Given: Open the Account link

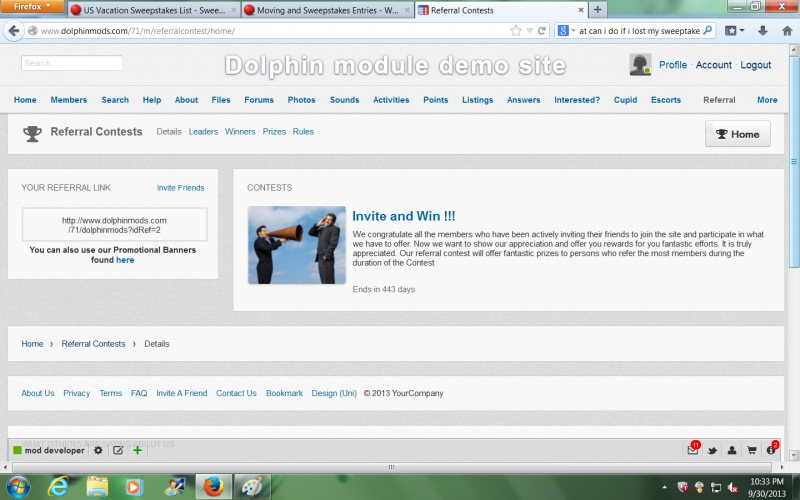Looking at the screenshot, I should pyautogui.click(x=713, y=65).
